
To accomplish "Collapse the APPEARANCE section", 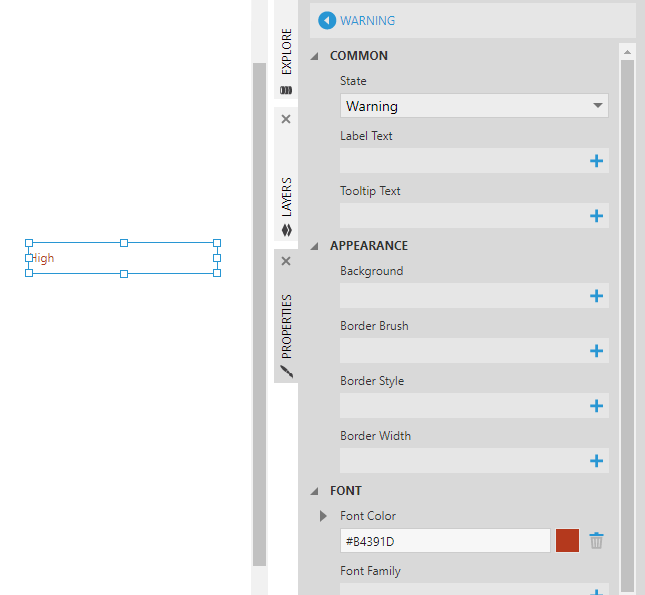I will 315,246.
